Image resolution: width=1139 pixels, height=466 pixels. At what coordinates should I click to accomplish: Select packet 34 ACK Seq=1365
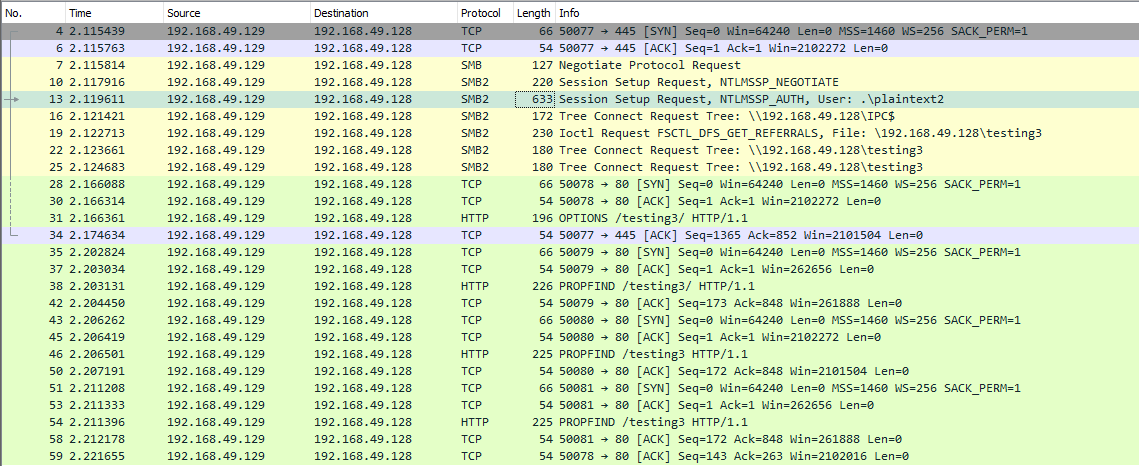coord(570,235)
